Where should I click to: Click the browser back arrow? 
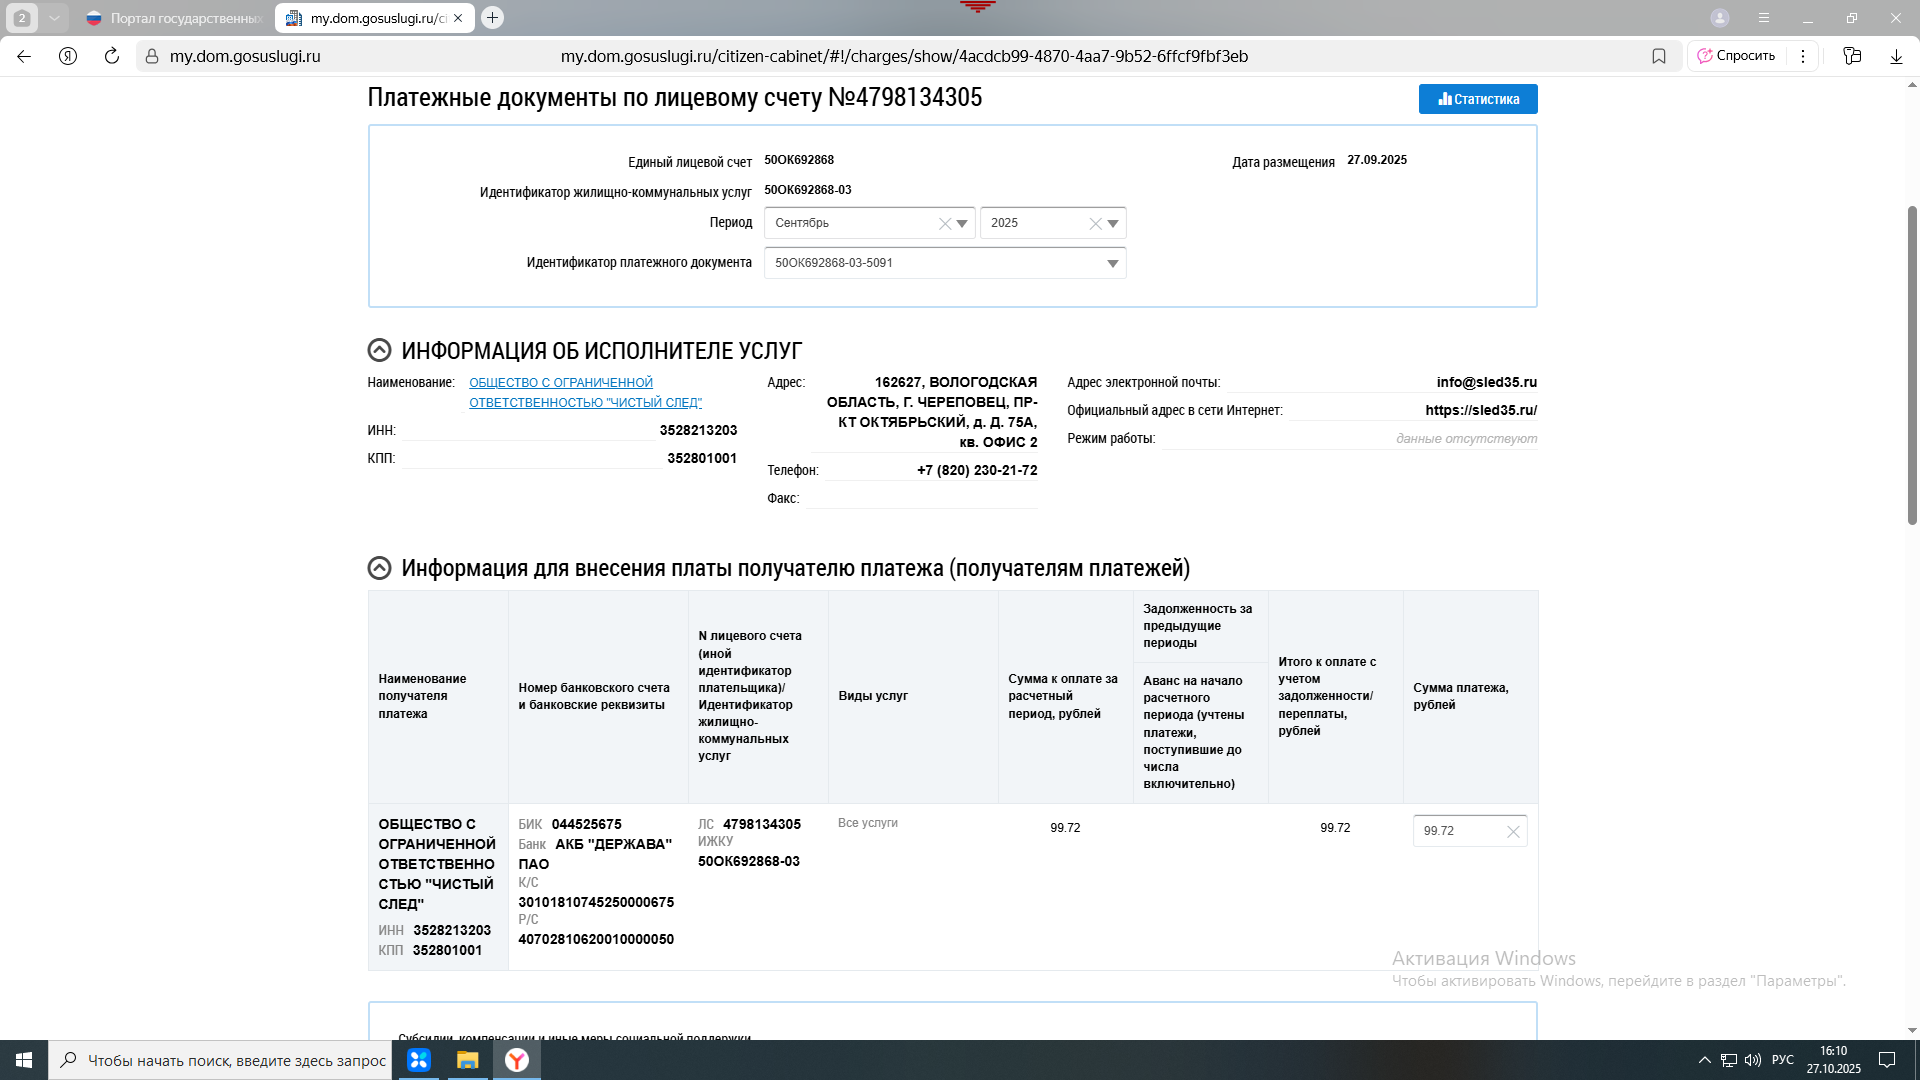24,56
